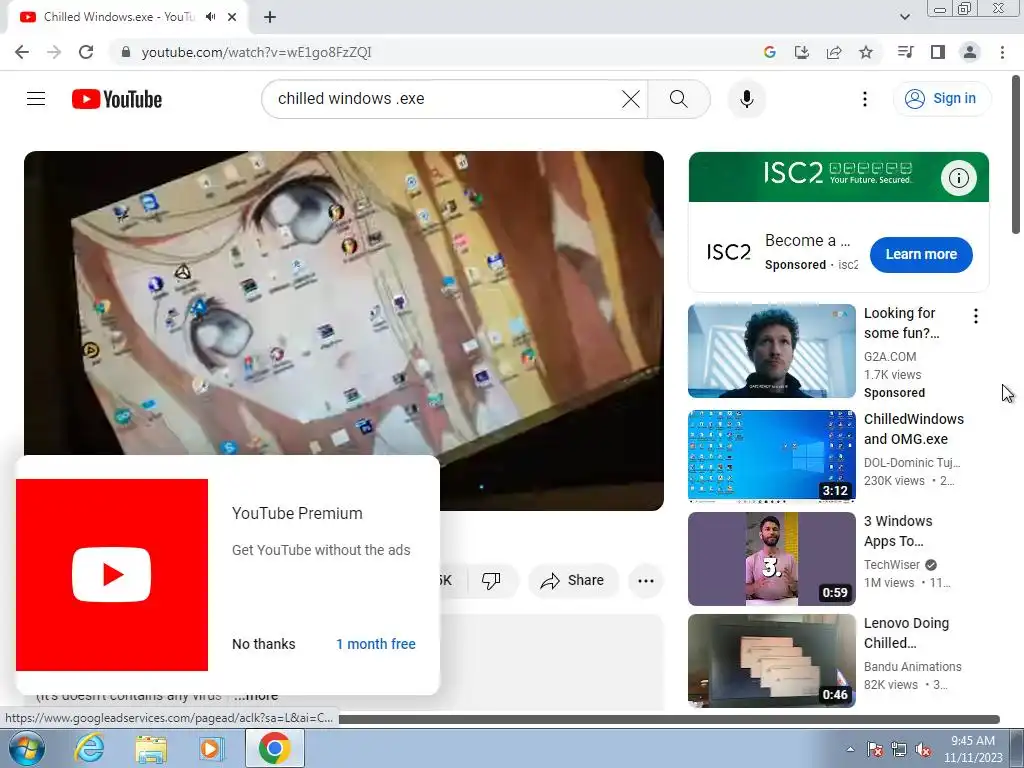Open Windows Media Player from the taskbar
This screenshot has height=768, width=1024.
point(211,748)
